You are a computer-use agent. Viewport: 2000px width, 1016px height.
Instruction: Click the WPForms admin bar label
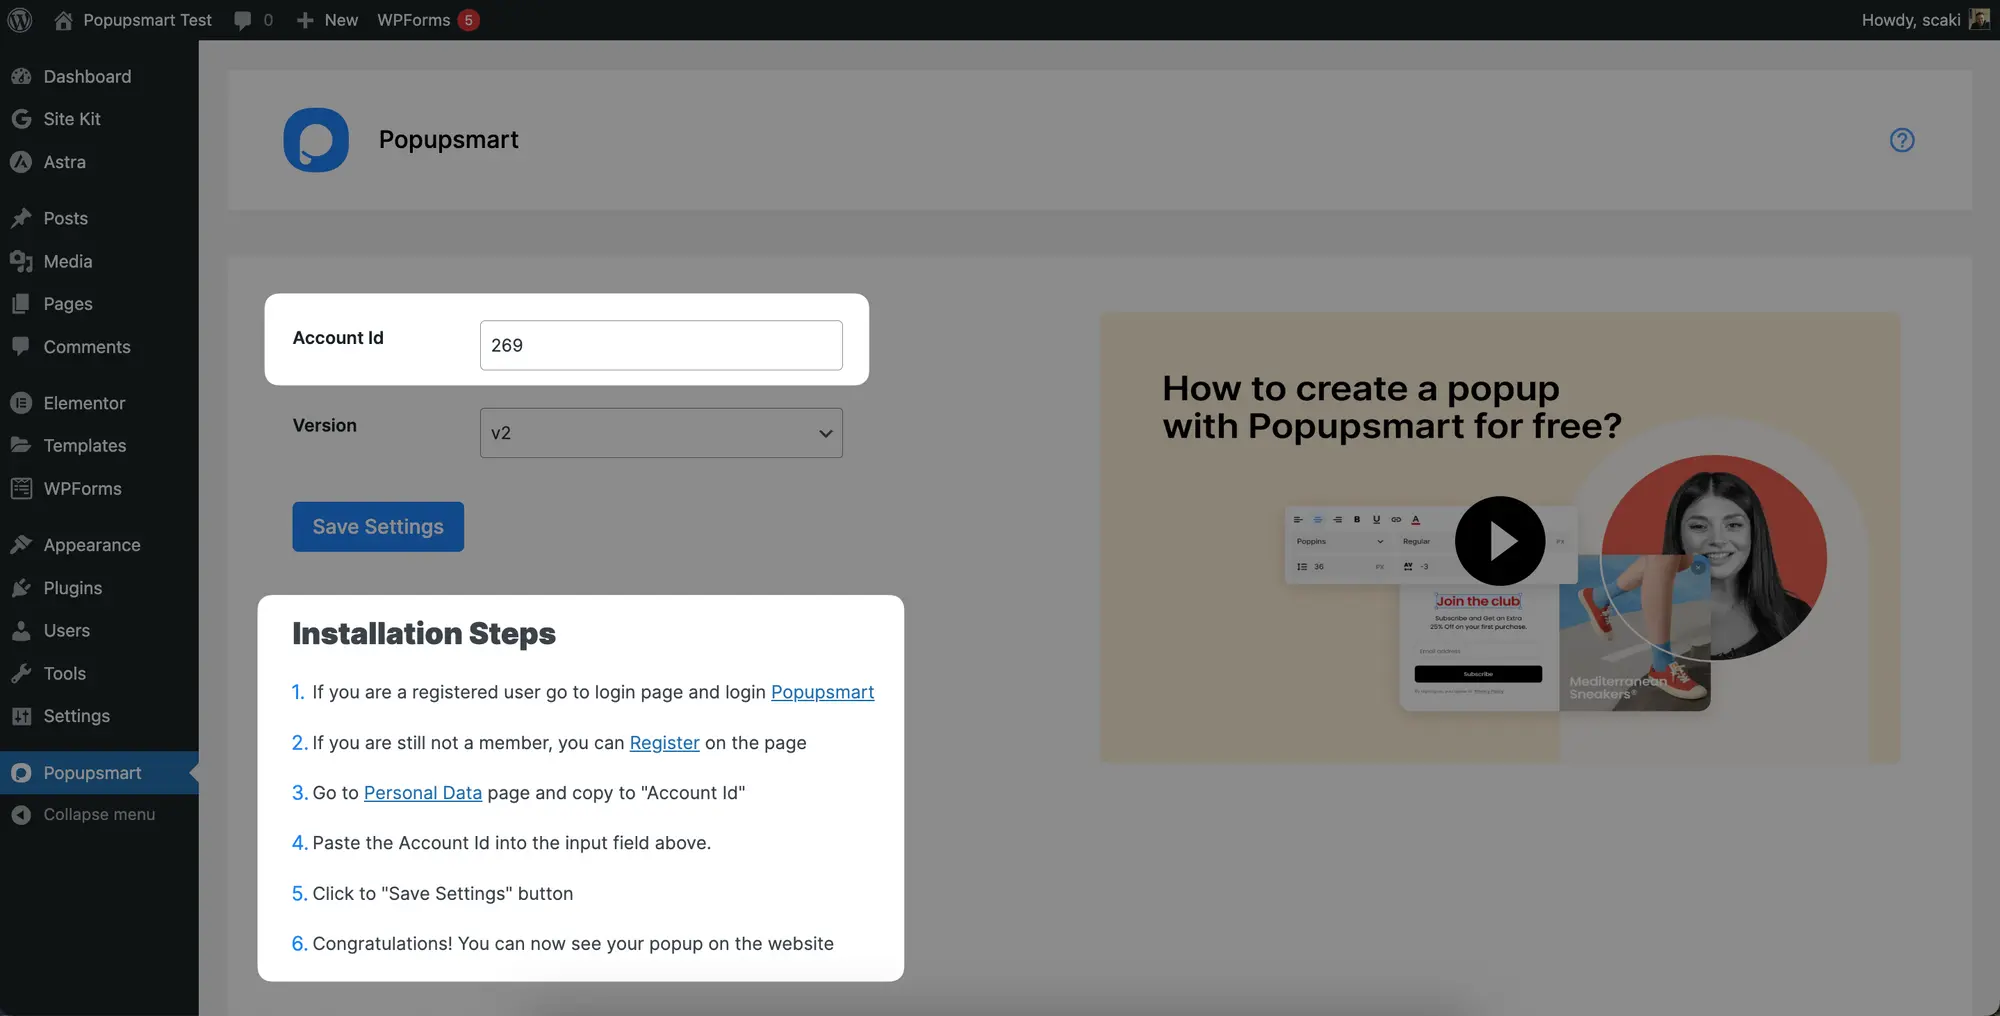[x=413, y=20]
